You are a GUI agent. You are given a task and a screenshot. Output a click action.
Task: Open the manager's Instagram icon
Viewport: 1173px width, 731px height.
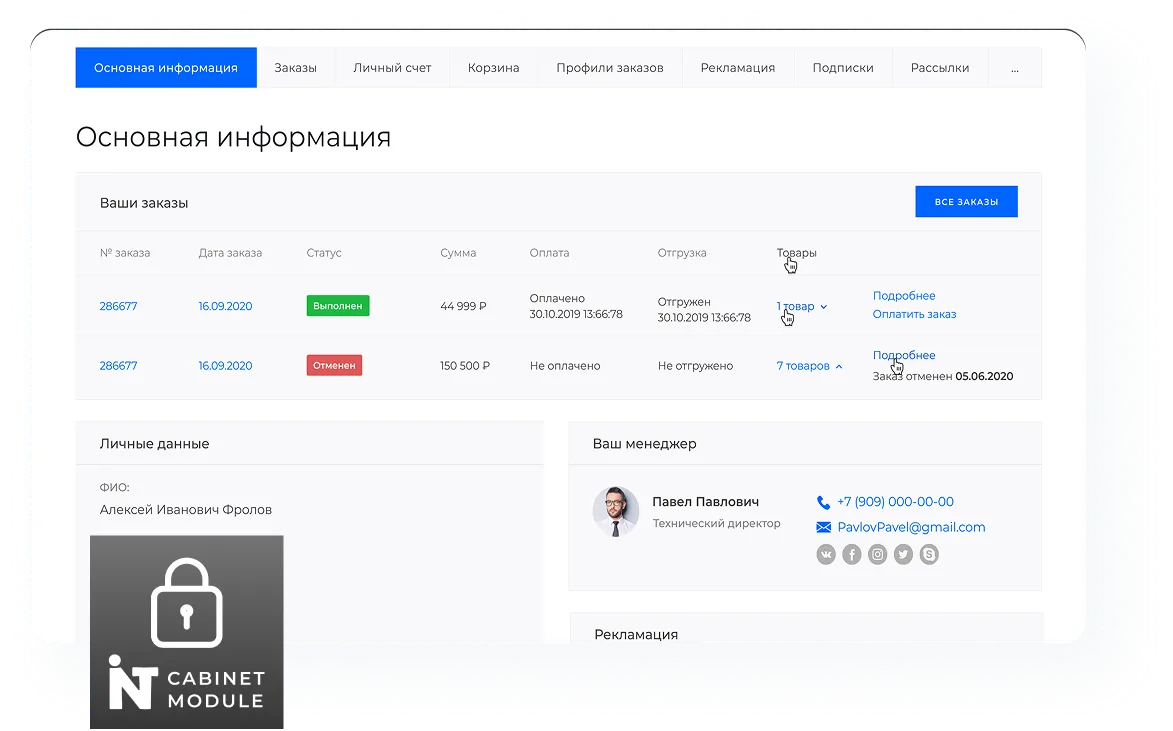(x=878, y=554)
